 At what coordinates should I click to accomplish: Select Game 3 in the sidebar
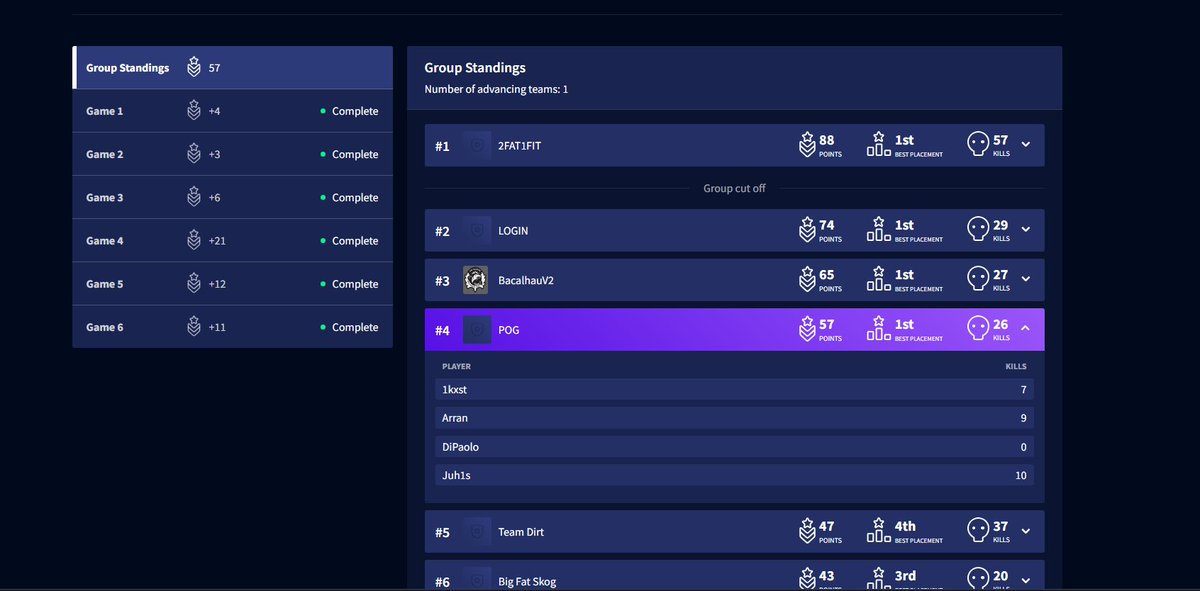[x=233, y=197]
